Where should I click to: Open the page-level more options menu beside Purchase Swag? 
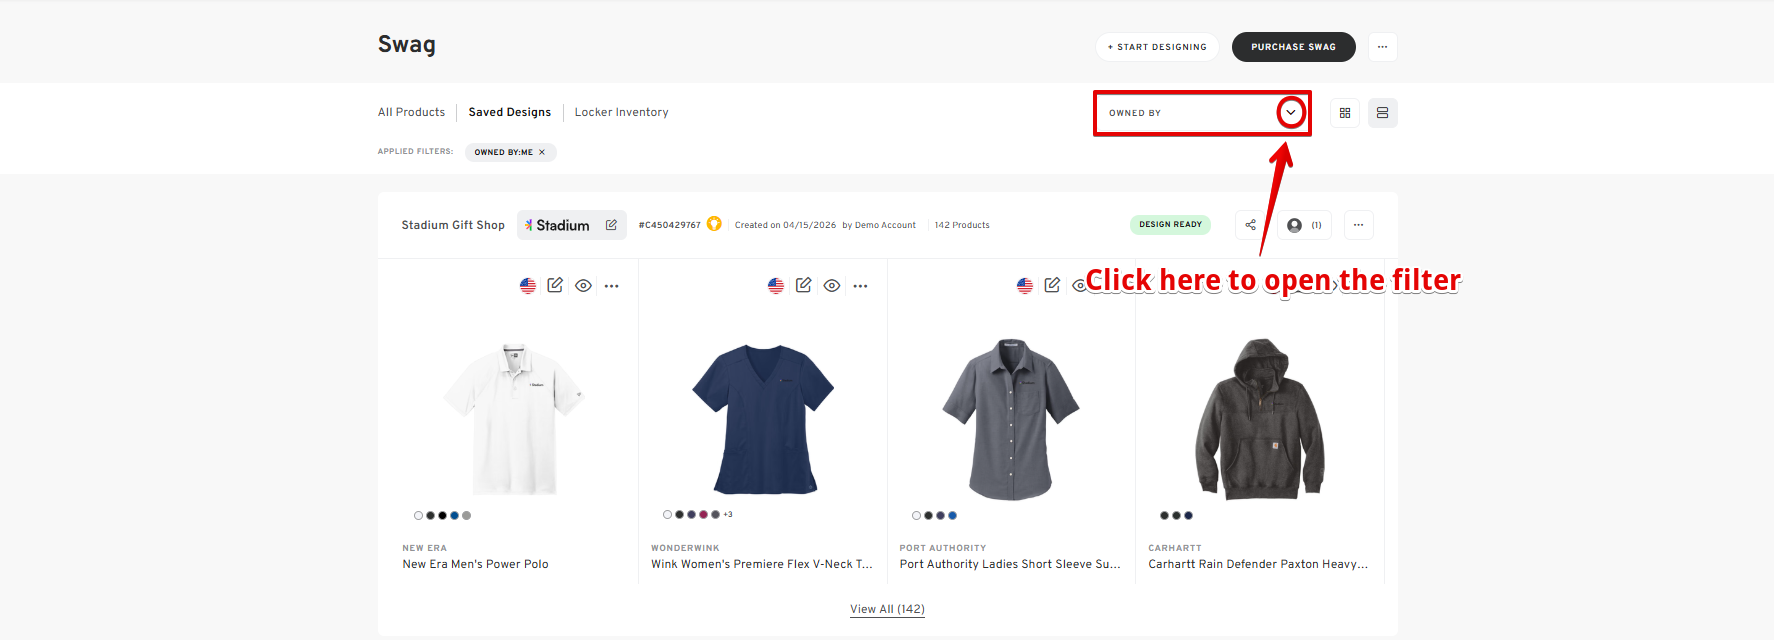point(1382,47)
